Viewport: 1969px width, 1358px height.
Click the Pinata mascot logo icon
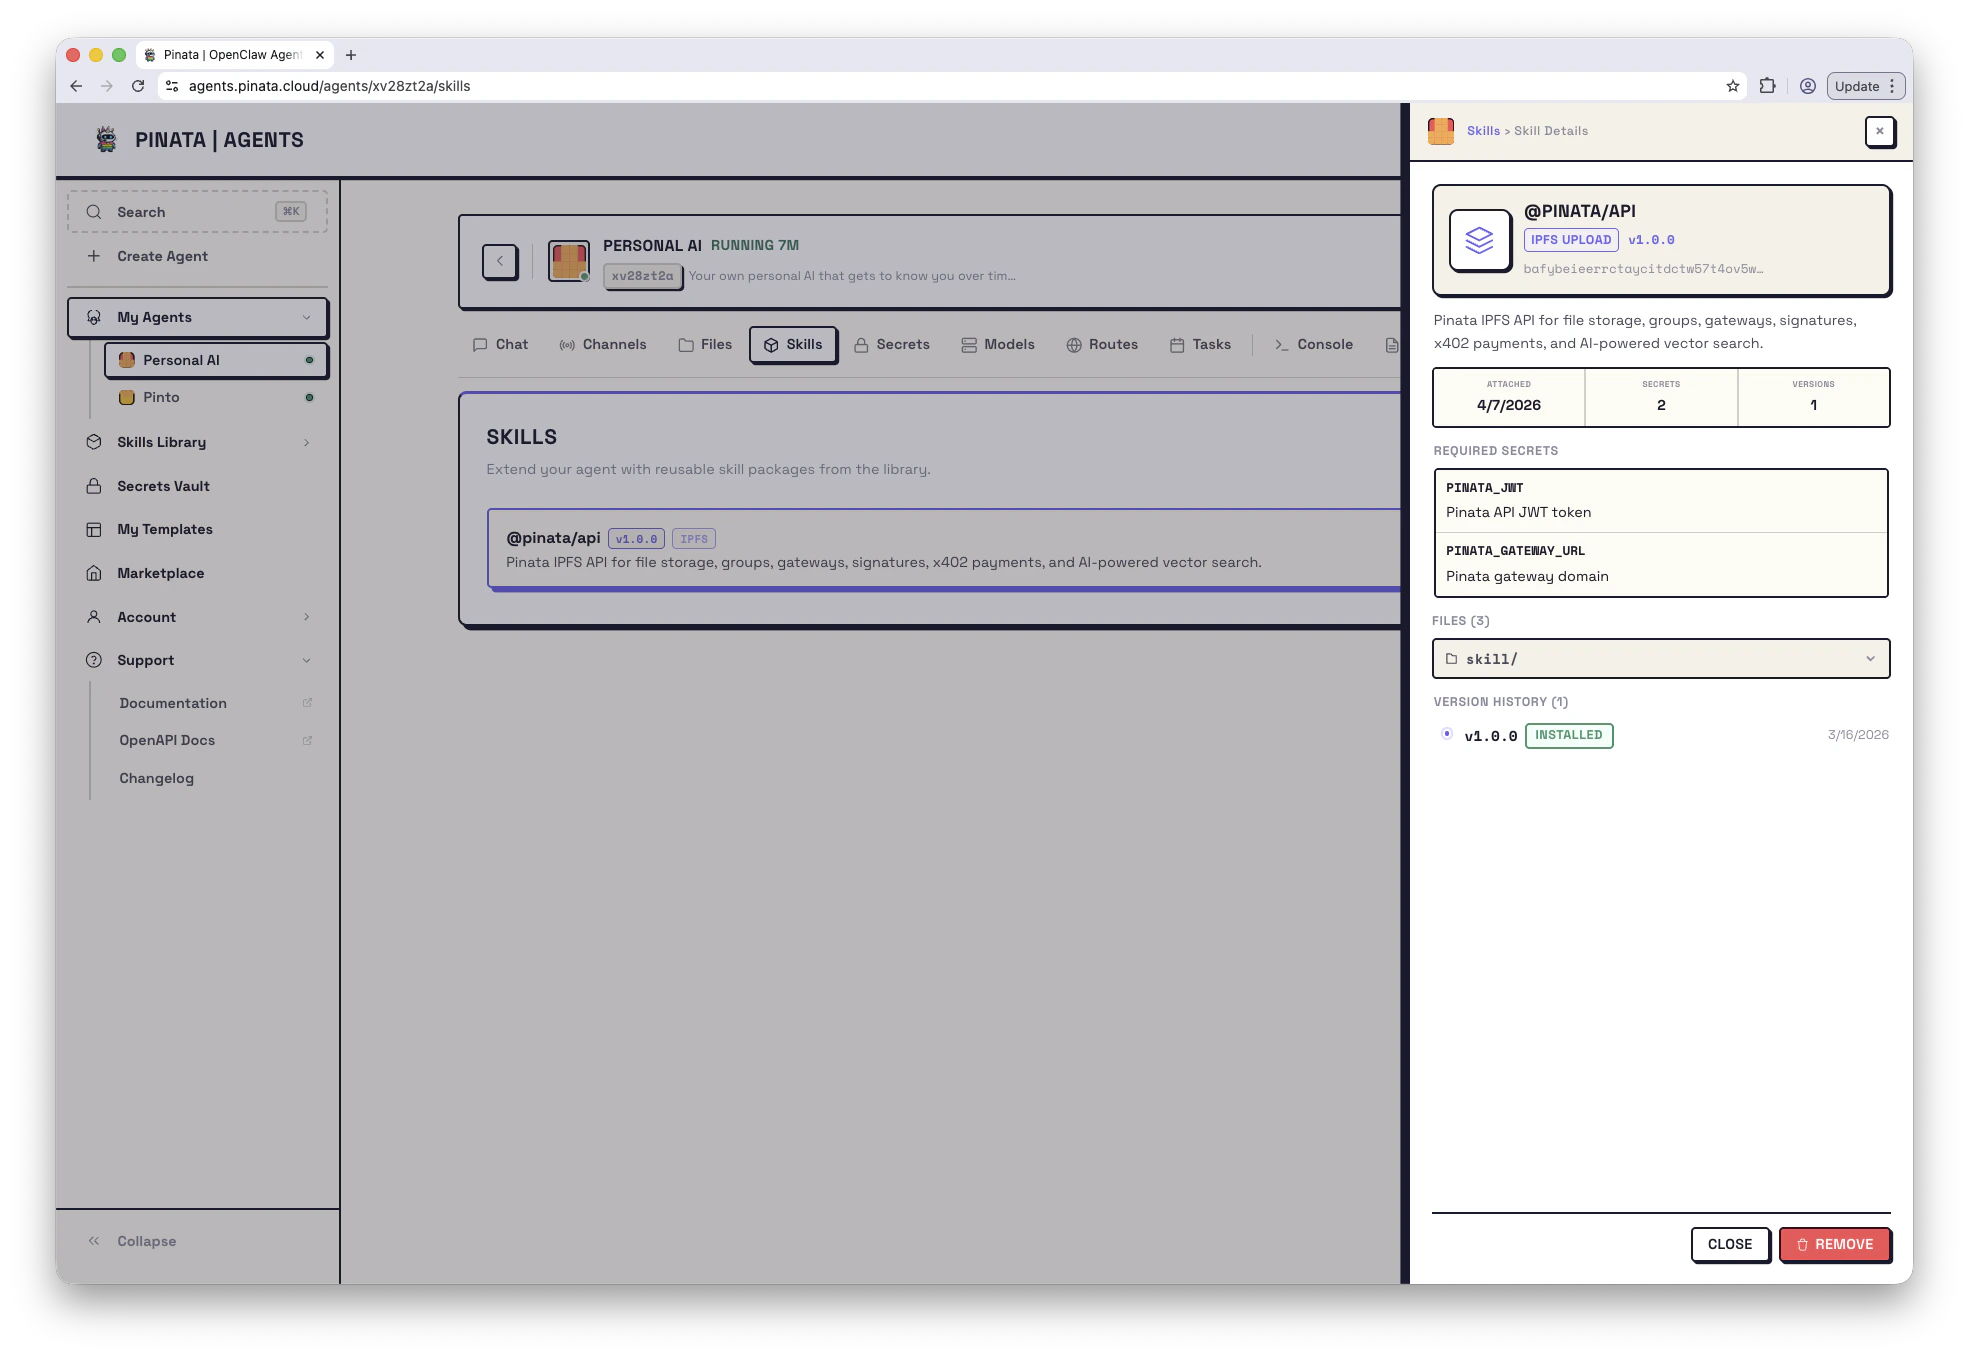tap(106, 139)
